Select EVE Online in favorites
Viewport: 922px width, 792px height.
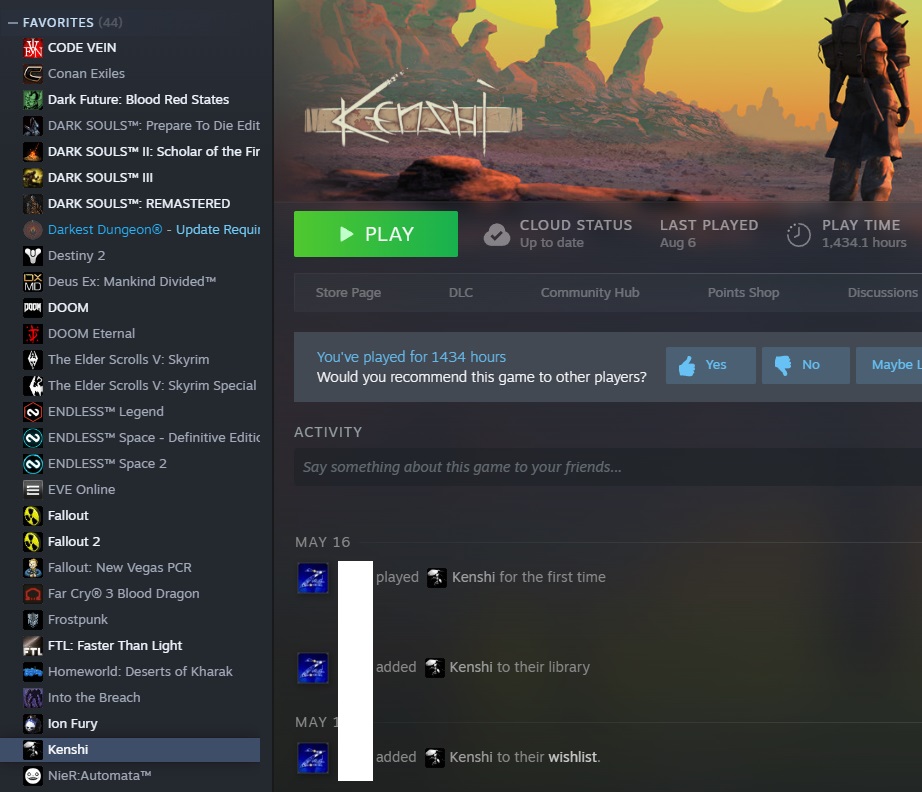click(x=130, y=489)
